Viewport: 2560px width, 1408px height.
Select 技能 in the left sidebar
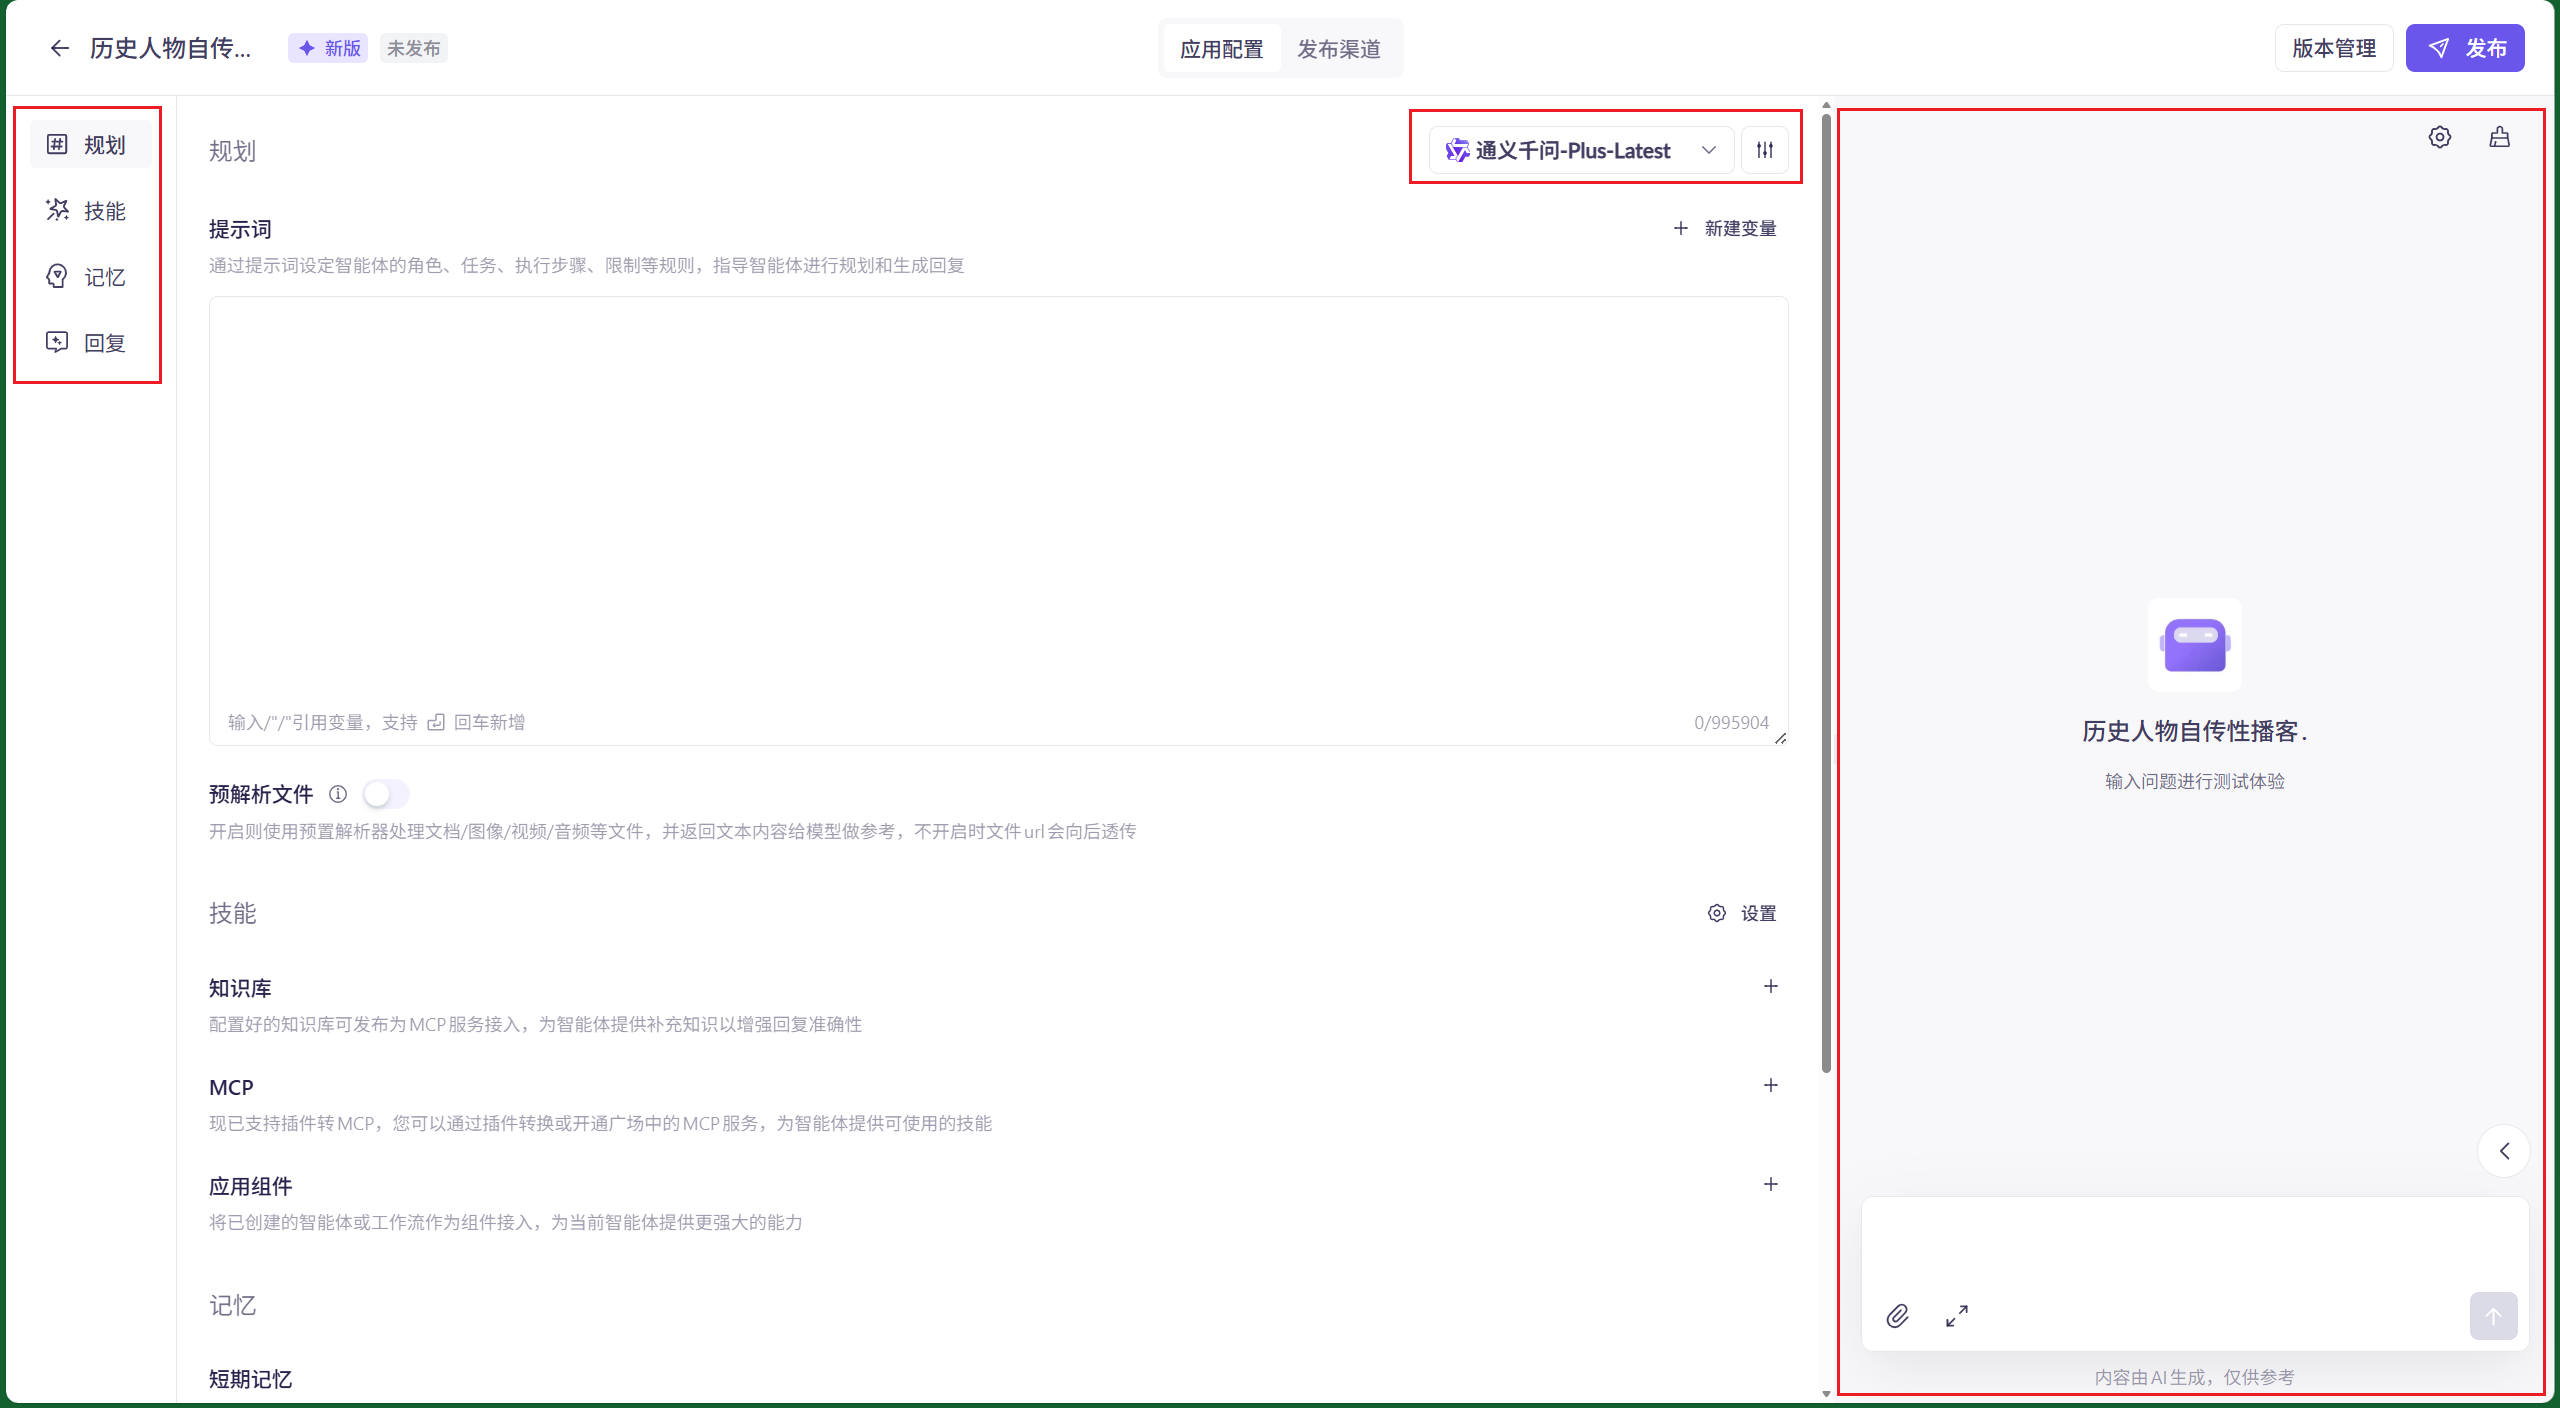[x=90, y=211]
